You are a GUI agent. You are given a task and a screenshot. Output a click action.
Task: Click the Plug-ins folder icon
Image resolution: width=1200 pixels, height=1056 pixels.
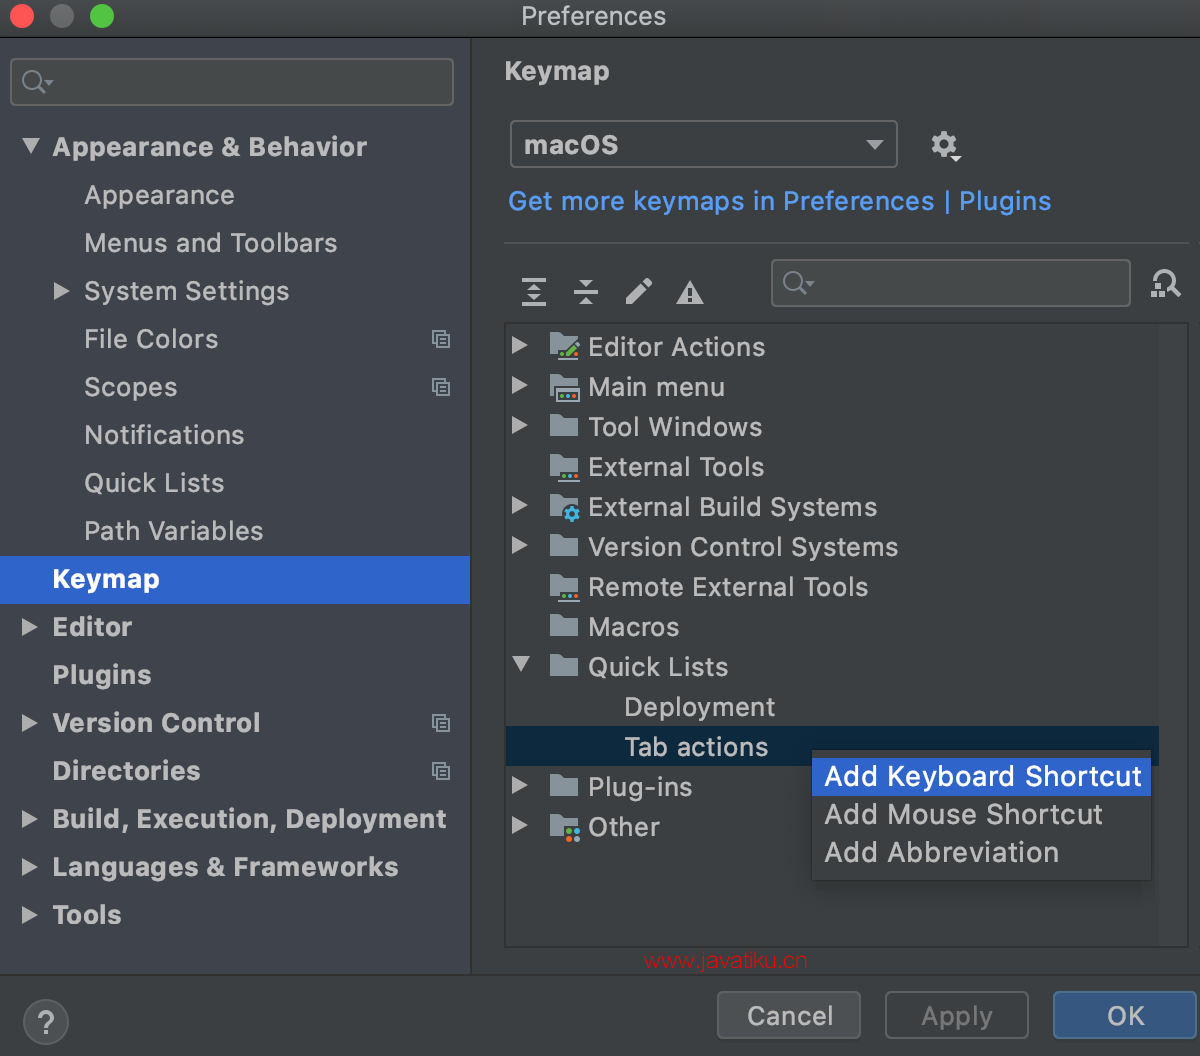[x=565, y=787]
